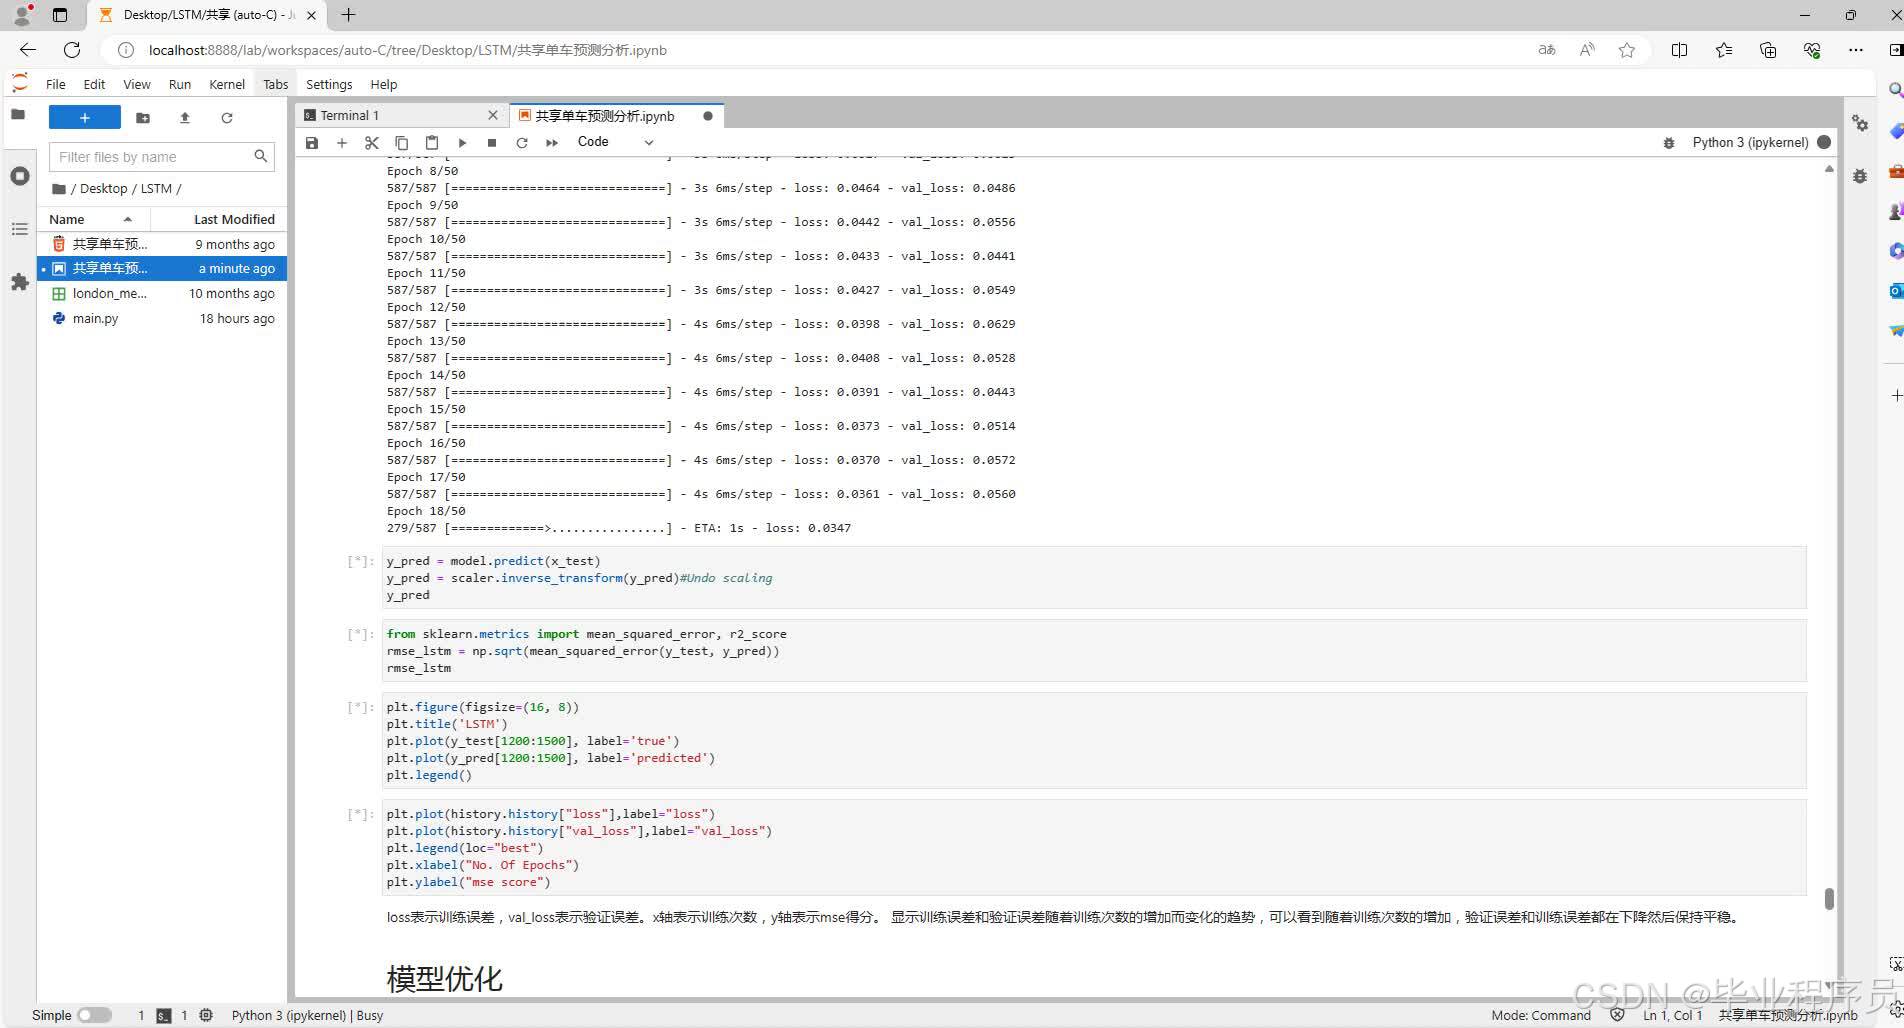The width and height of the screenshot is (1904, 1028).
Task: Focus the Filter files by name field
Action: pos(161,157)
